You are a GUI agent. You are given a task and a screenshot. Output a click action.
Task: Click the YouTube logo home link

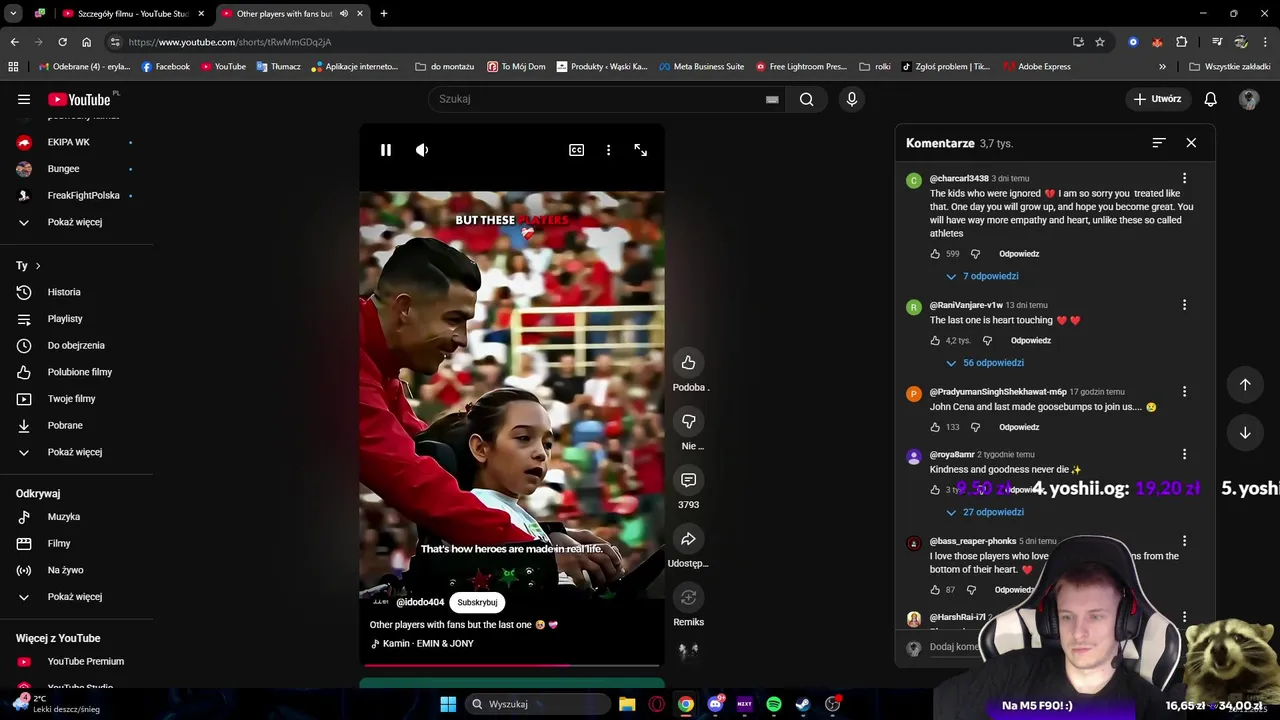pyautogui.click(x=80, y=99)
